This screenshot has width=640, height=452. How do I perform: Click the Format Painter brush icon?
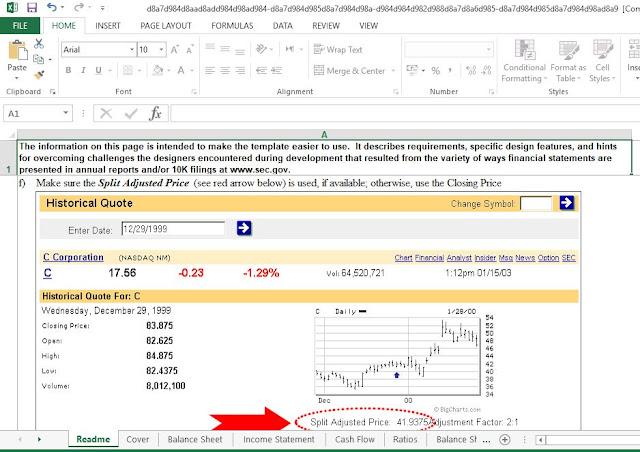tap(39, 75)
